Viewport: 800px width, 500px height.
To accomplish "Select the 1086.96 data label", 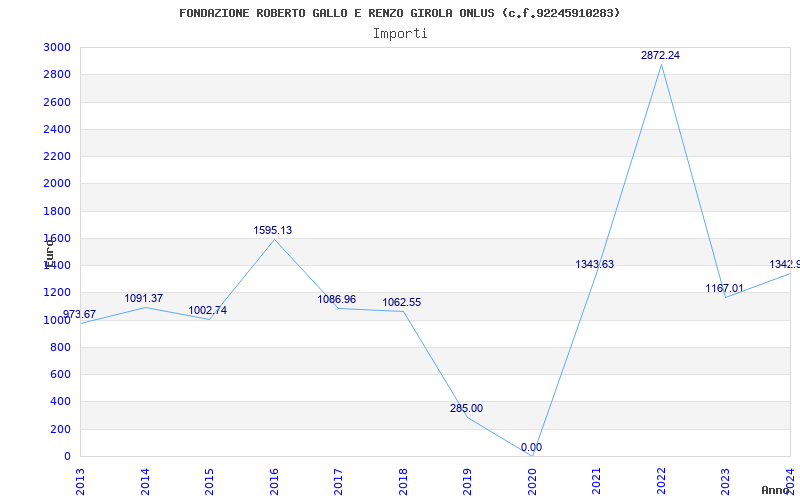I will [337, 299].
